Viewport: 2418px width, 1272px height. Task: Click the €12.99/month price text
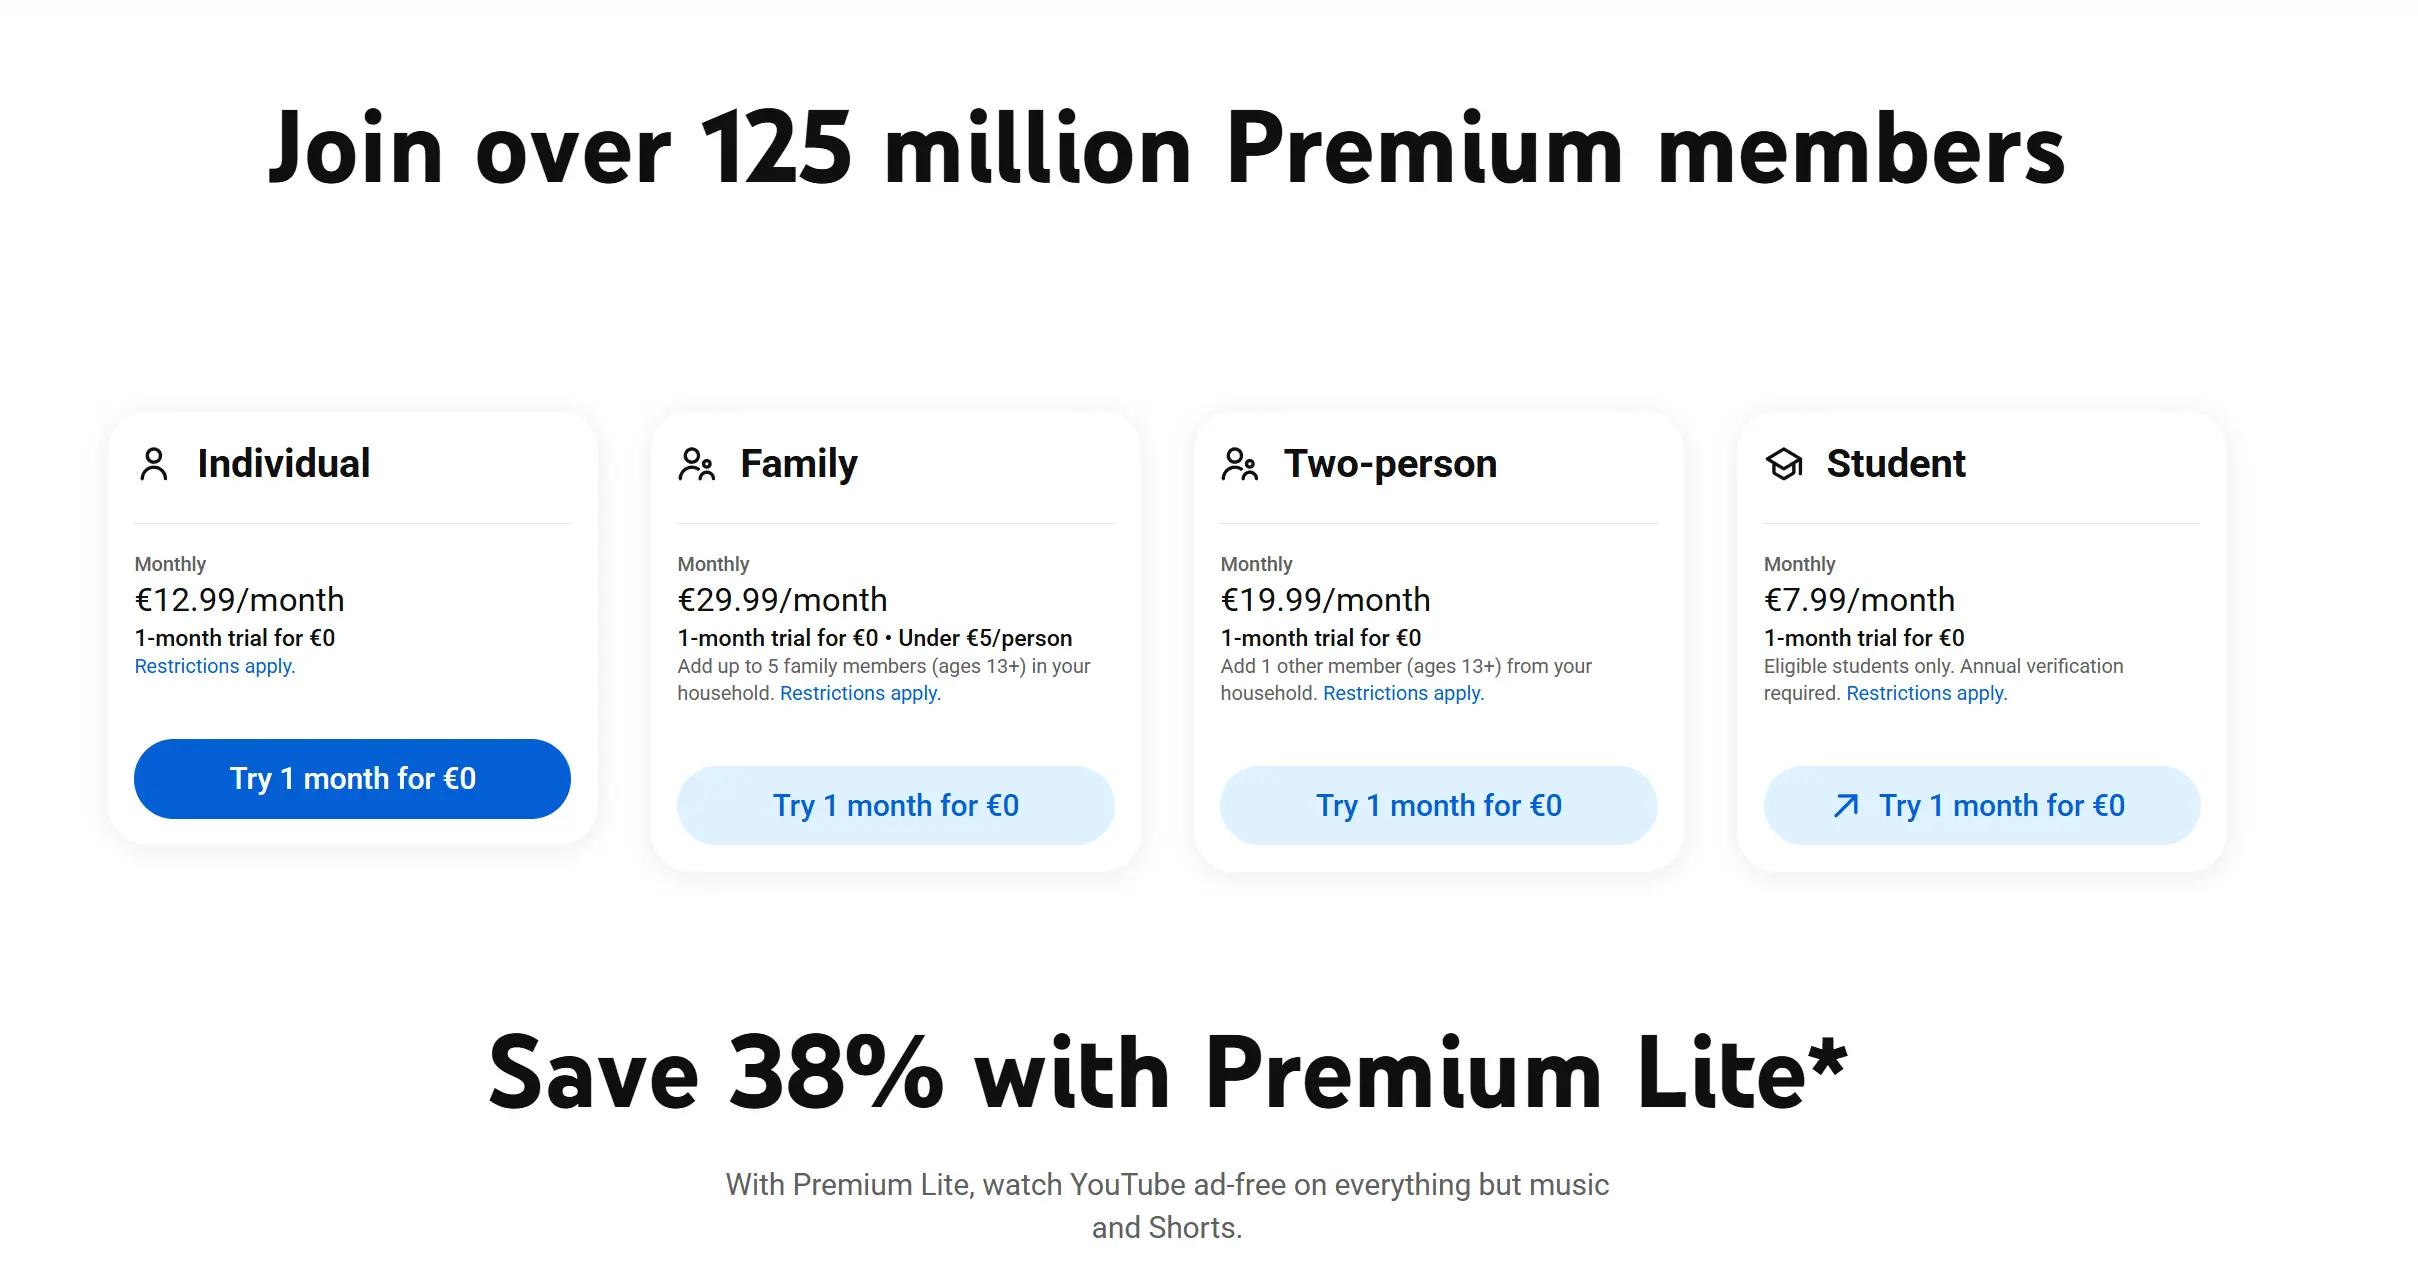[x=240, y=600]
